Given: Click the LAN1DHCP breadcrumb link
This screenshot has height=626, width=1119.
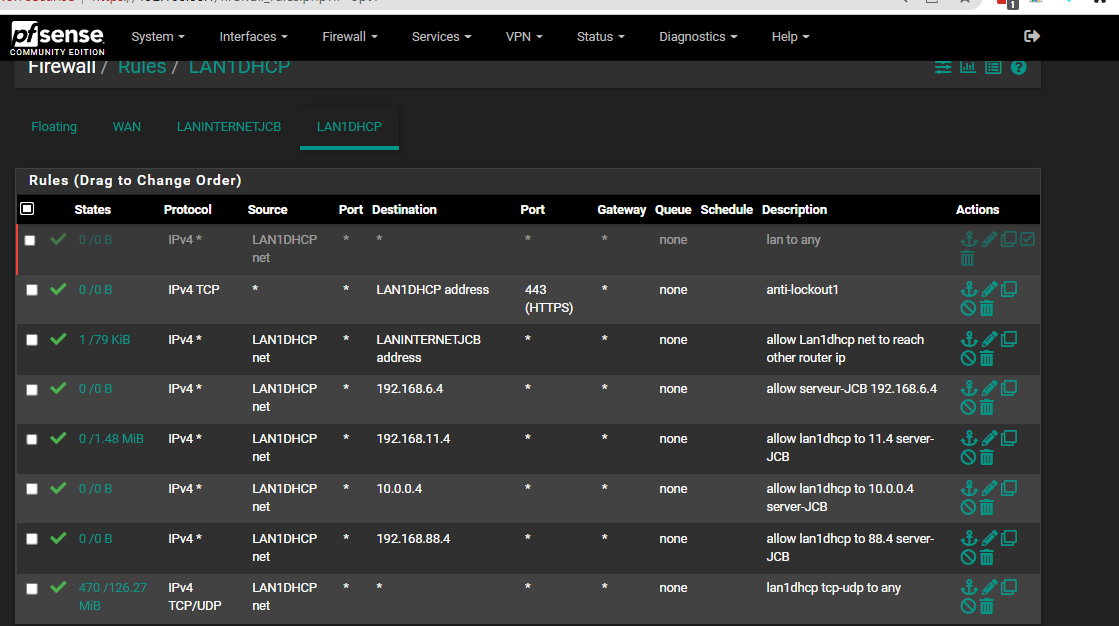Looking at the screenshot, I should 239,67.
